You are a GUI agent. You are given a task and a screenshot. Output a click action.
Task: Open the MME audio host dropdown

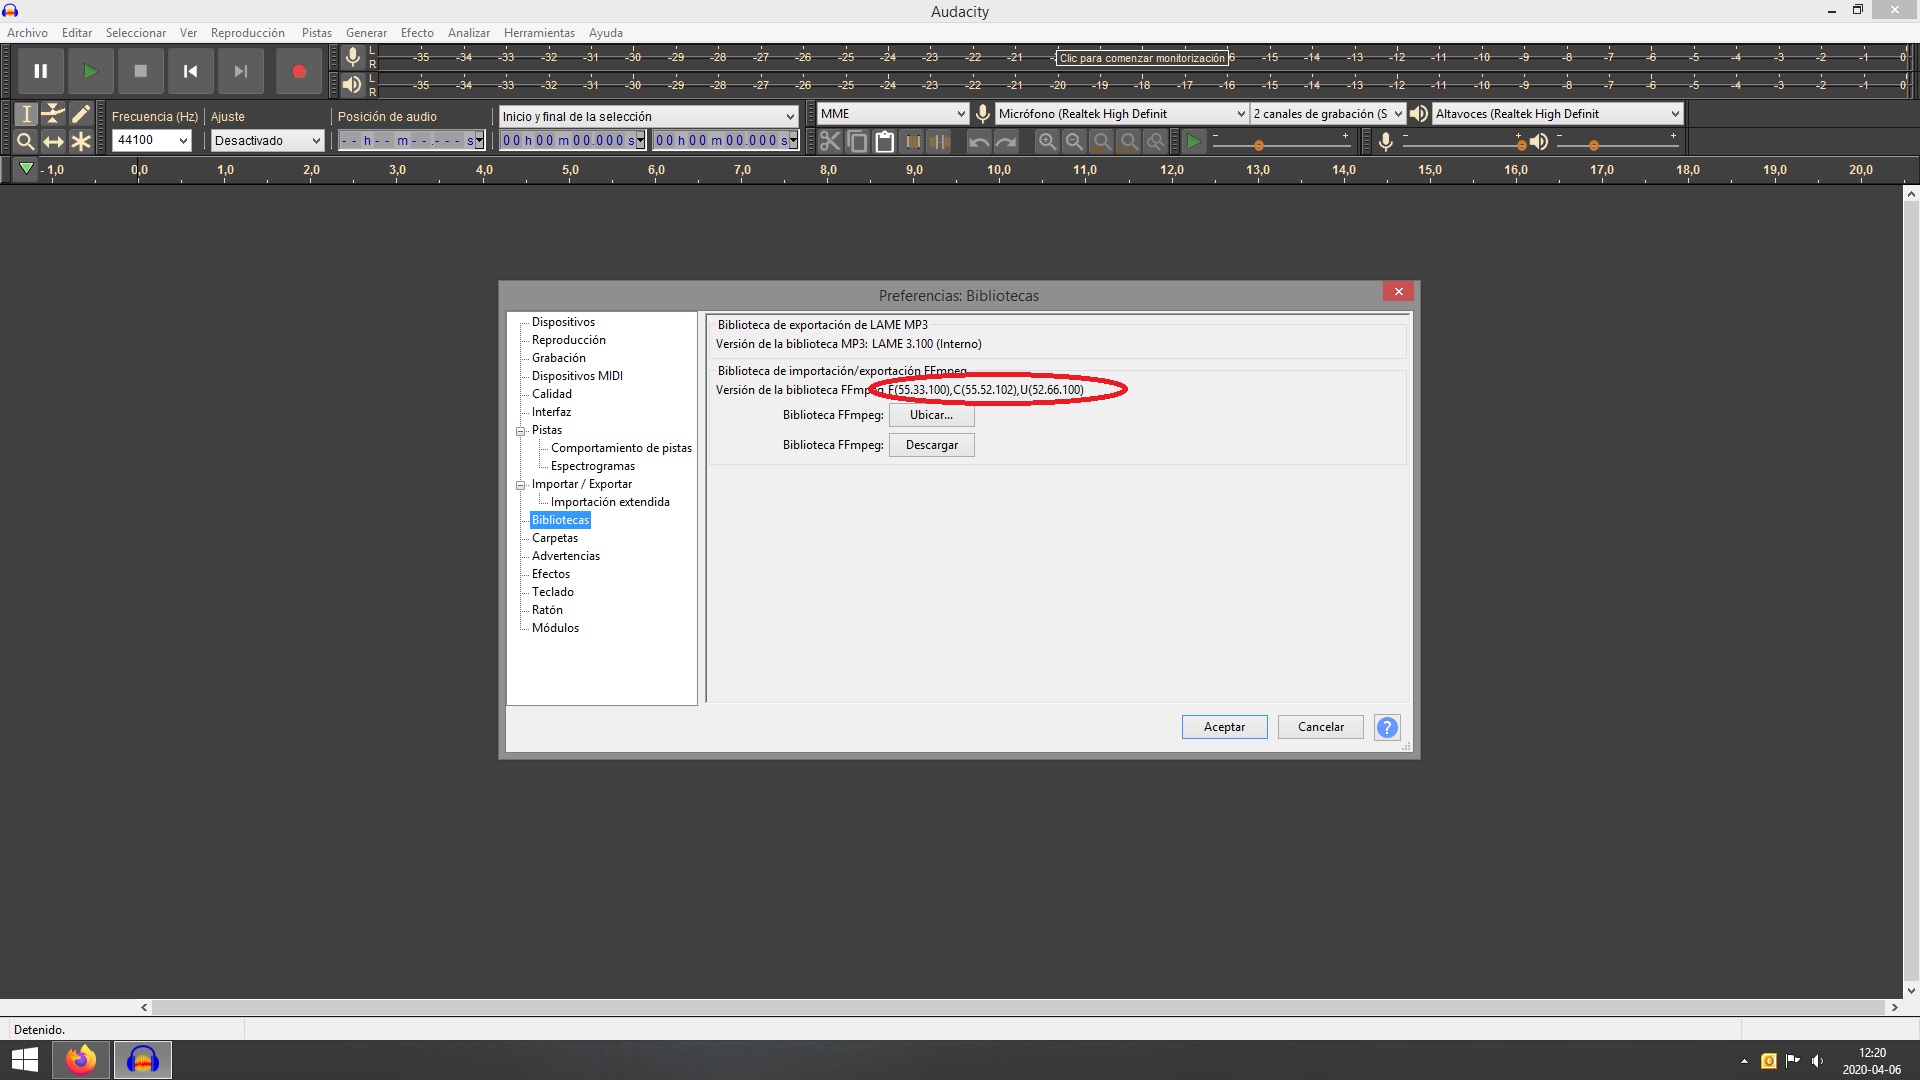coord(892,114)
